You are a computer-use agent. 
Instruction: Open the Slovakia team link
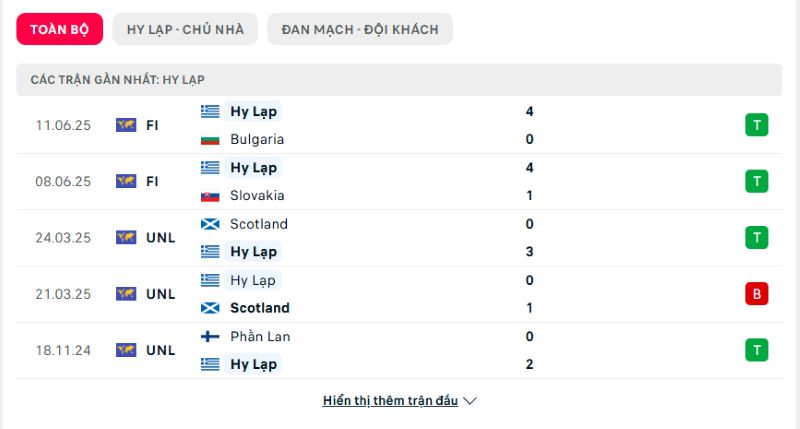(x=257, y=196)
